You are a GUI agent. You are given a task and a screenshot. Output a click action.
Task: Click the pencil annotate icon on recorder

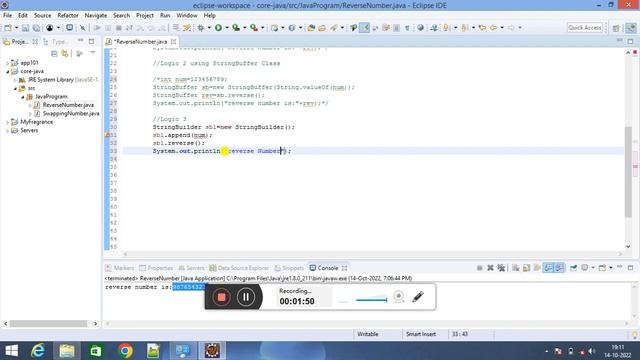[x=418, y=297]
